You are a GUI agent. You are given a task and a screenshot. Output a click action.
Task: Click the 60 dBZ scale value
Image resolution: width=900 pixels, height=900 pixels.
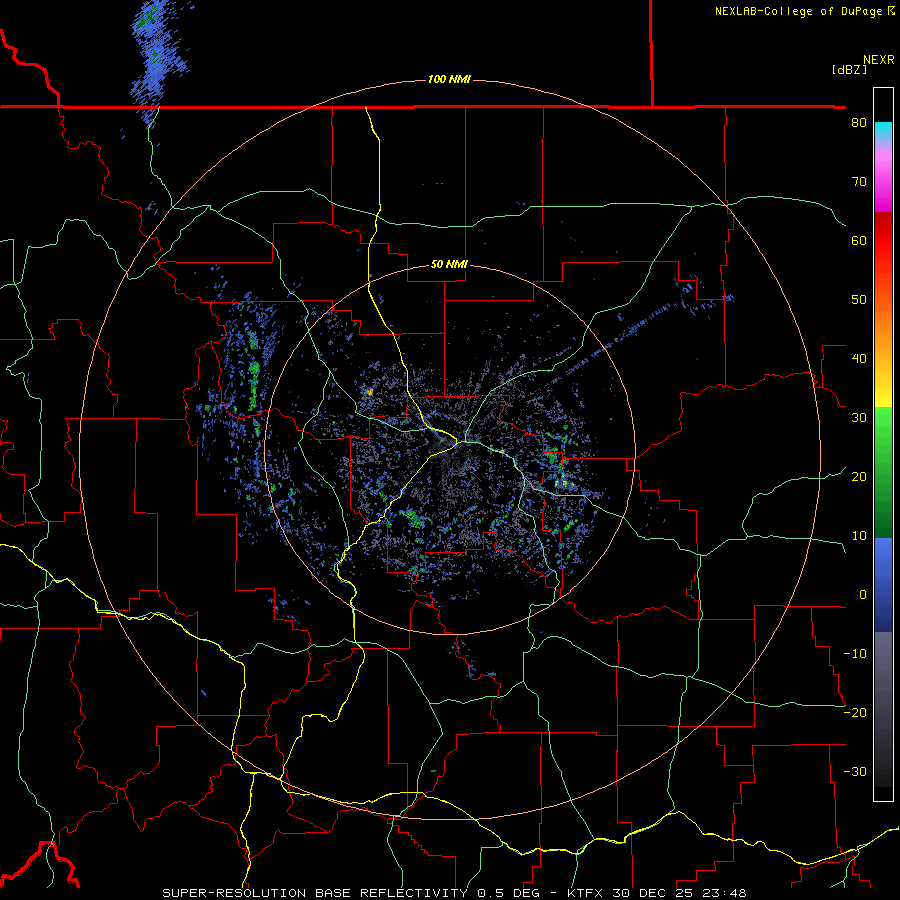point(859,240)
